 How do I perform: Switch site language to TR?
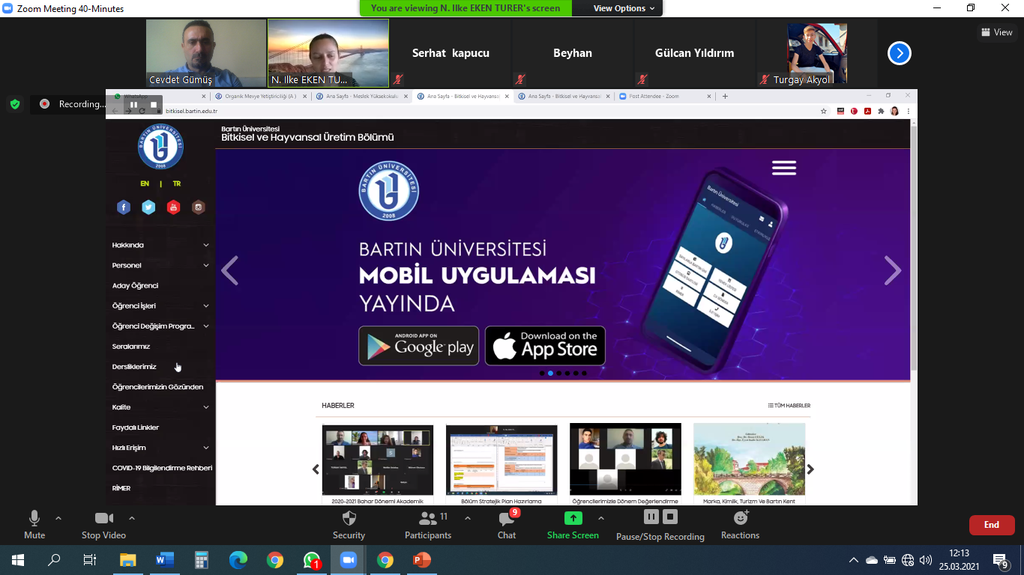(176, 184)
